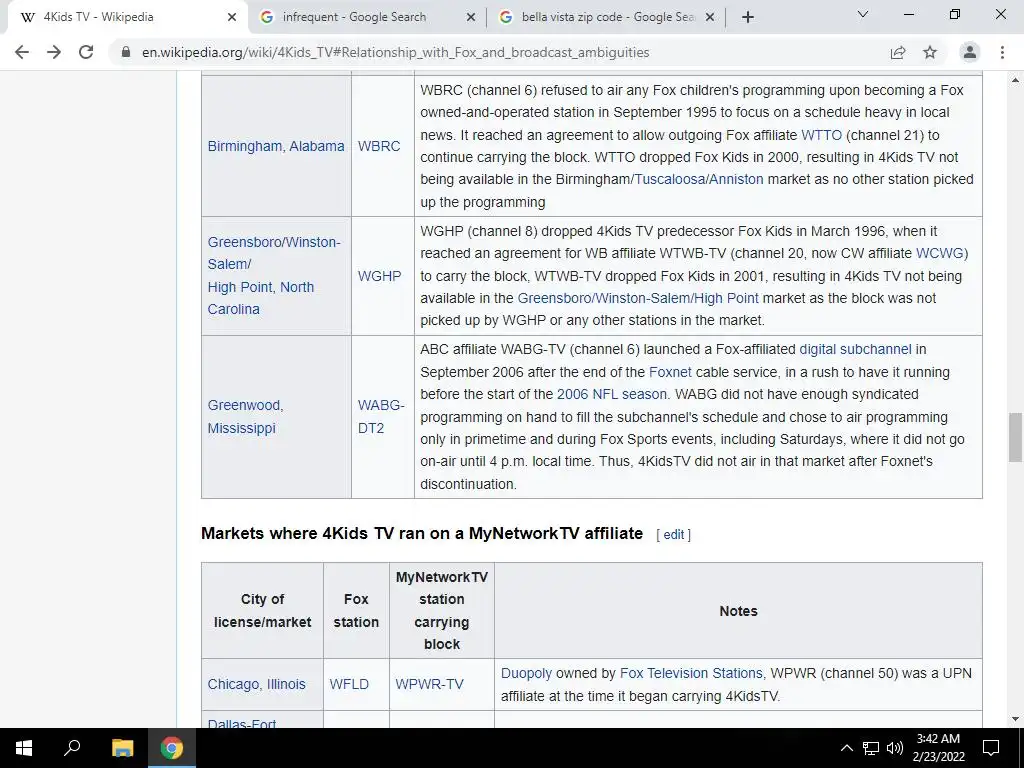The width and height of the screenshot is (1024, 768).
Task: Open File Explorer from taskbar
Action: tap(122, 748)
